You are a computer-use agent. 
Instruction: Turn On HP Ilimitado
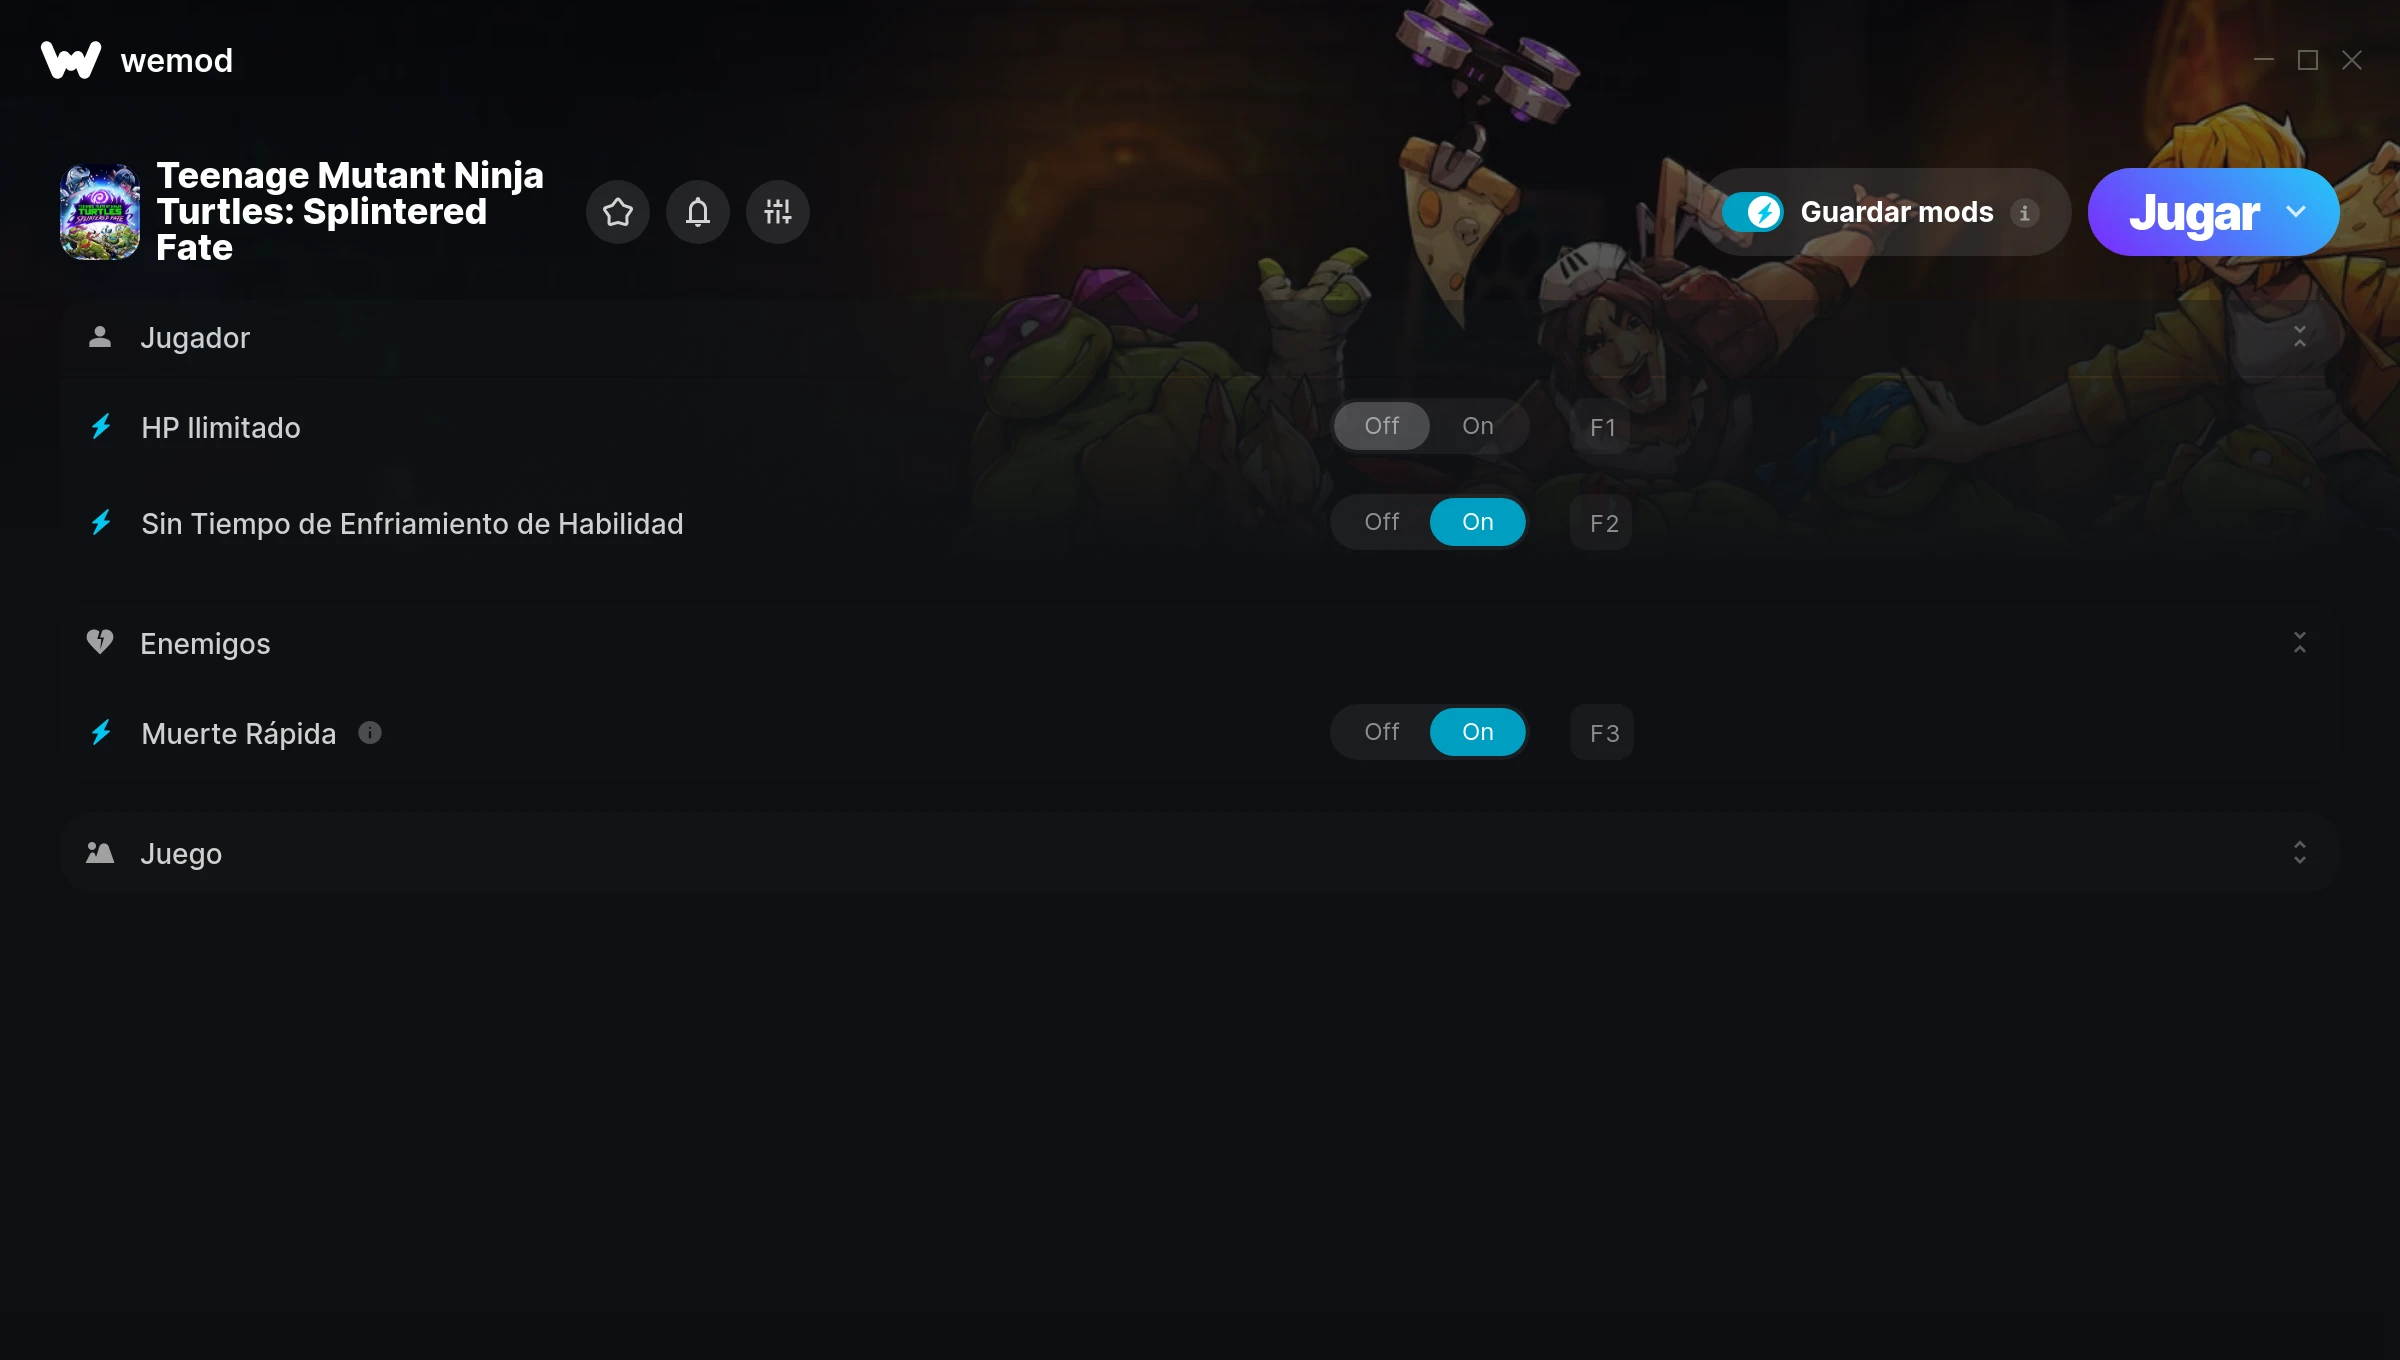tap(1478, 426)
